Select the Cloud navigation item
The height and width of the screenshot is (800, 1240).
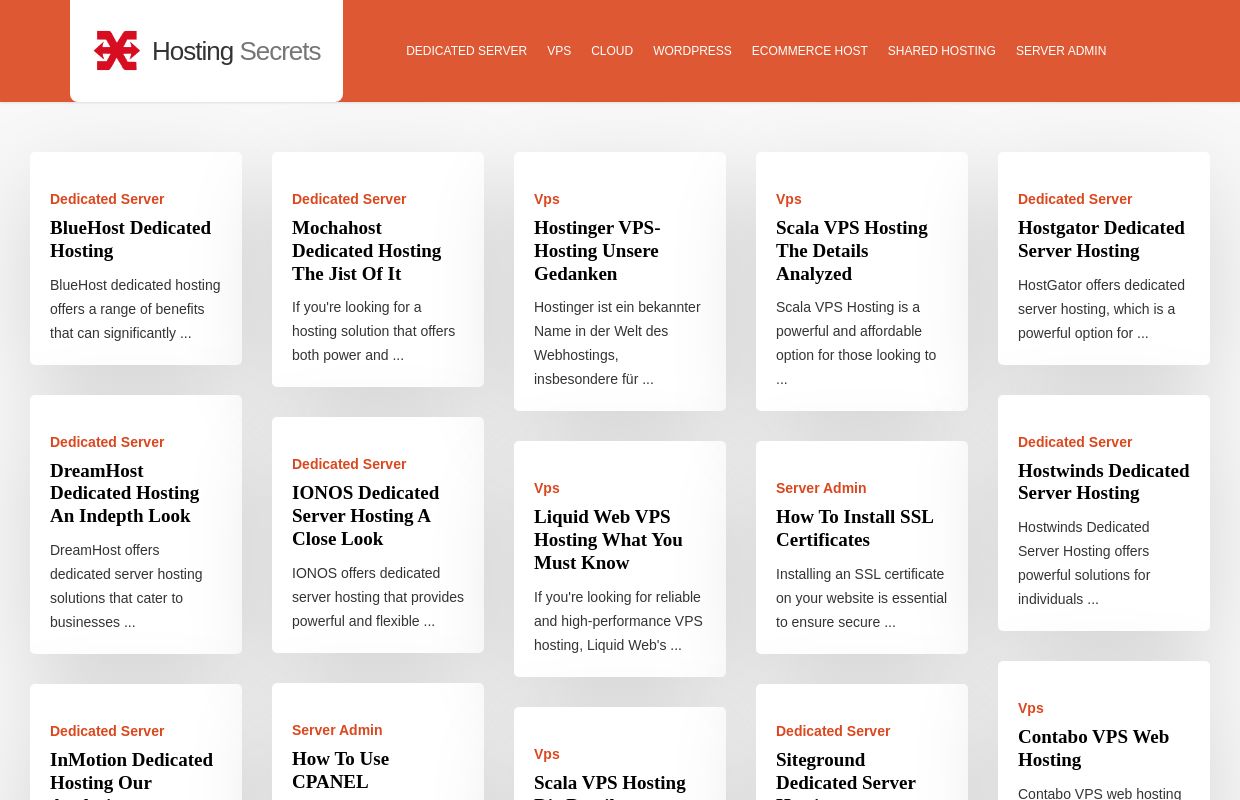(x=612, y=51)
